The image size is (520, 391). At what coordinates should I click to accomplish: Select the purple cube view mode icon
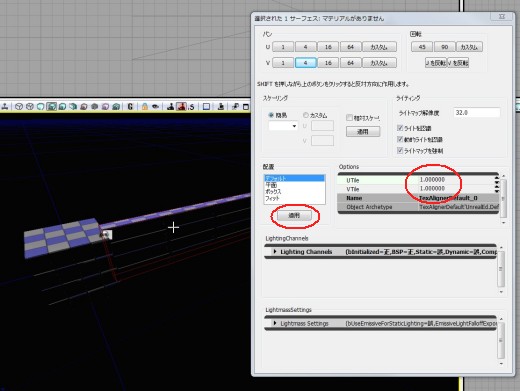tap(105, 107)
